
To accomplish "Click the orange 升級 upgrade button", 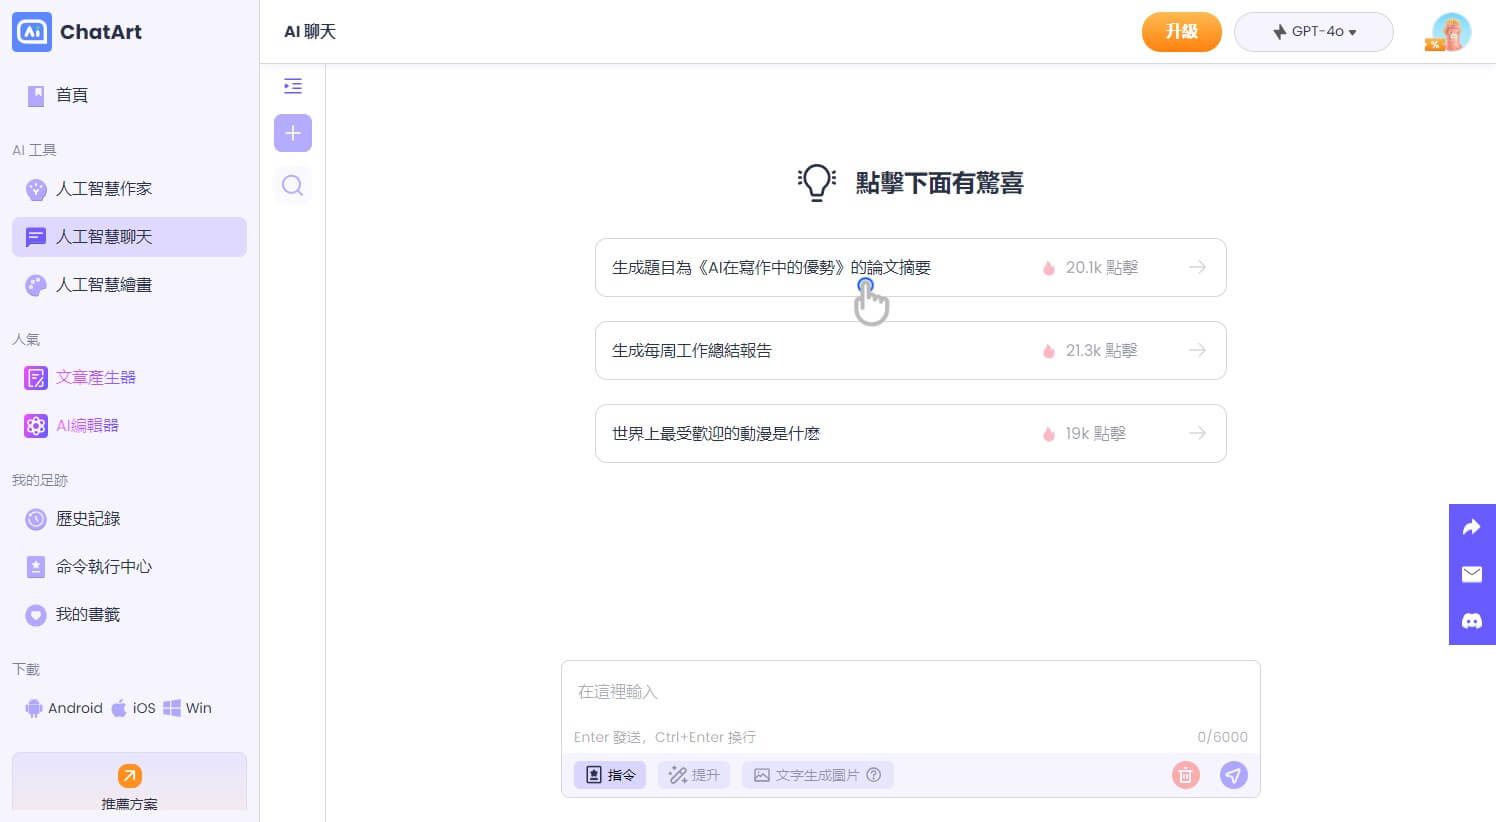I will click(1181, 32).
